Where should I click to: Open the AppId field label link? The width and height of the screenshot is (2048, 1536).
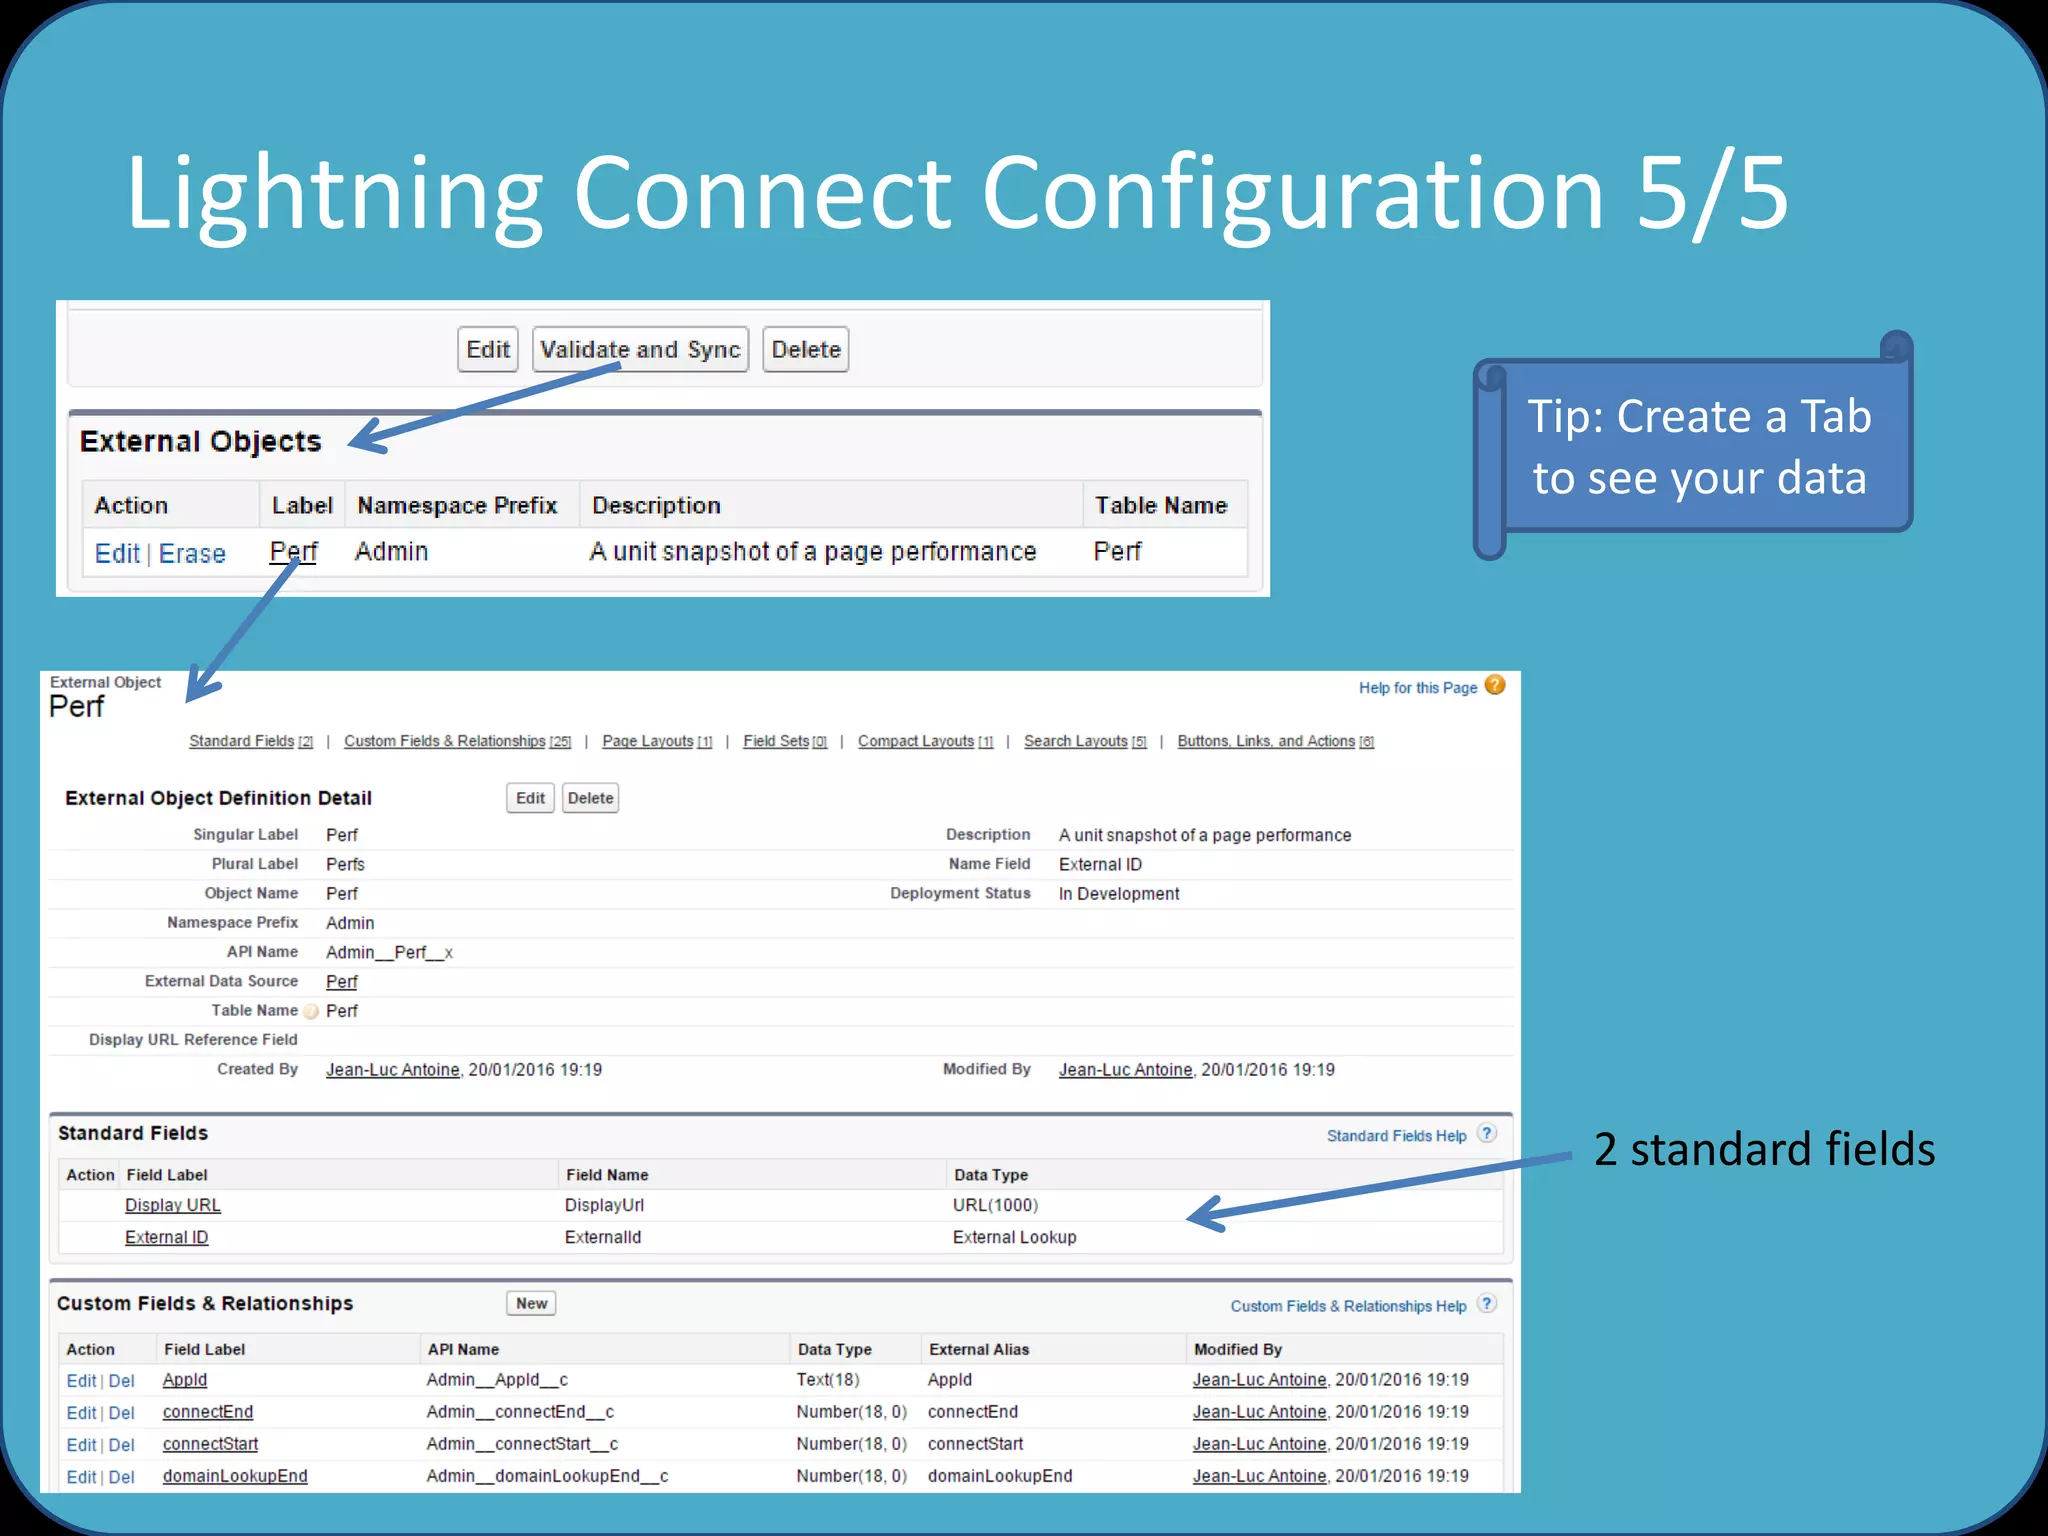(185, 1380)
